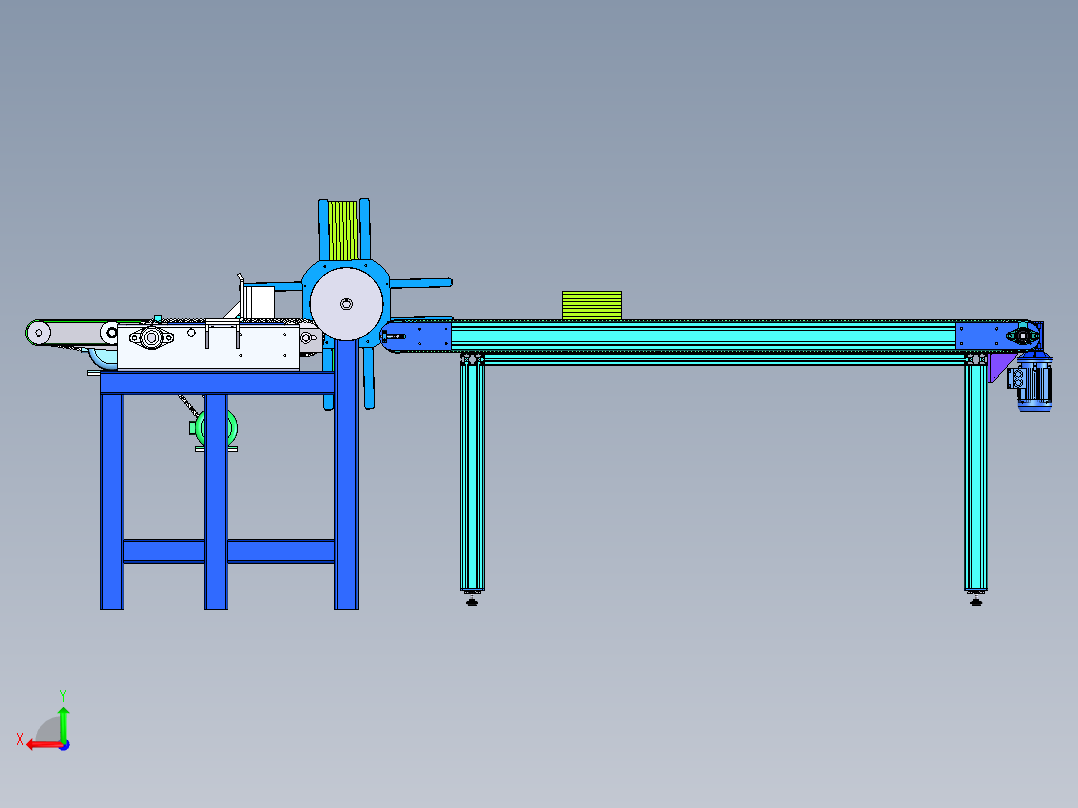Select the small white box above the left machine

tap(260, 302)
